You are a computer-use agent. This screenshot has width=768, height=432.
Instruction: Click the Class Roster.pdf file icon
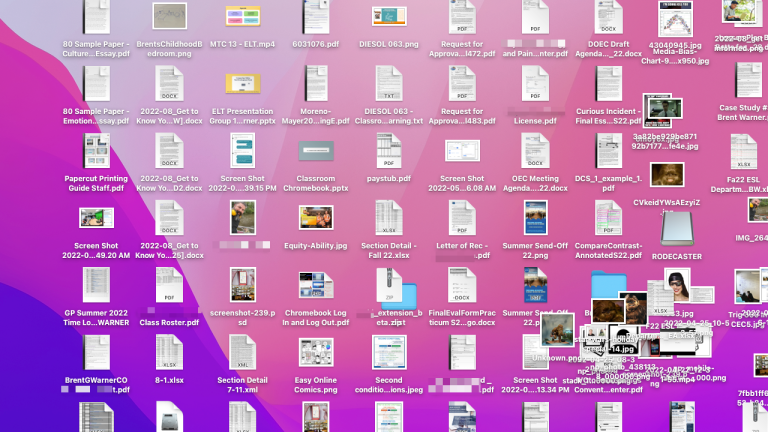click(x=169, y=290)
